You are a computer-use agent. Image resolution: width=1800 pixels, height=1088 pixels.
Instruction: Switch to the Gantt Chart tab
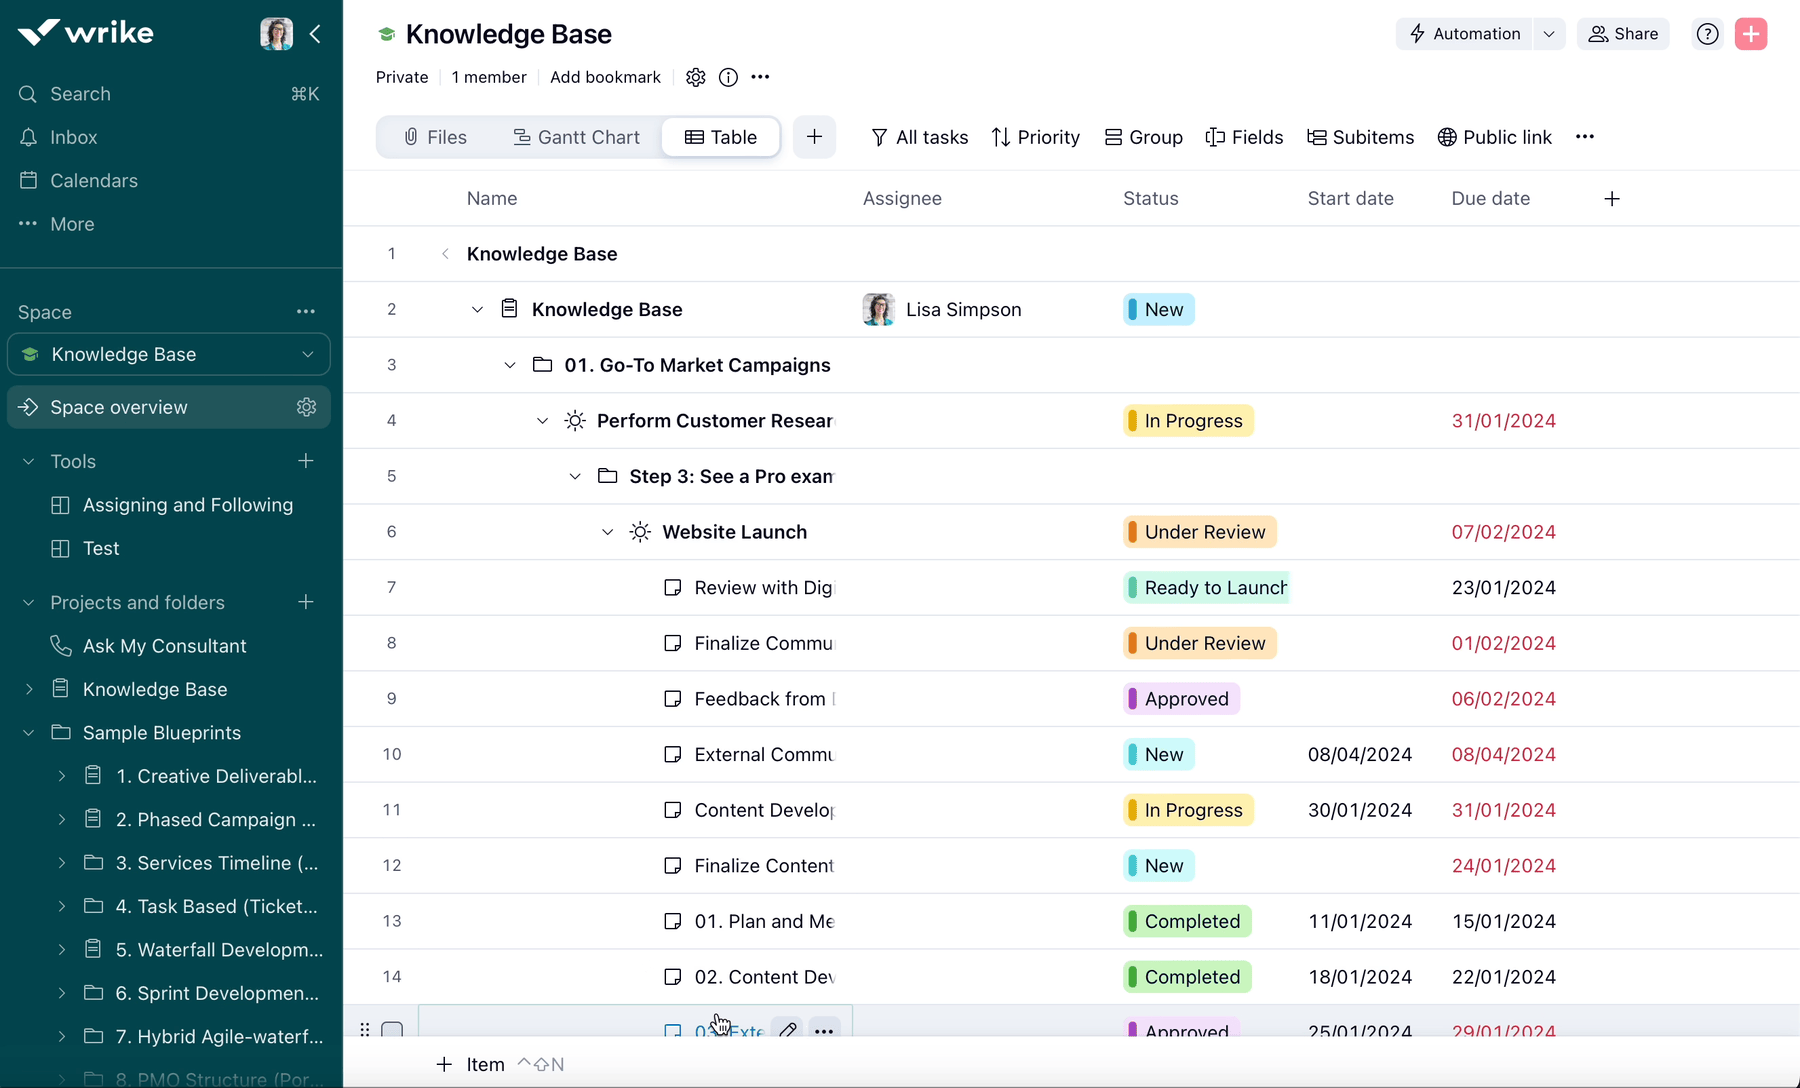(576, 137)
